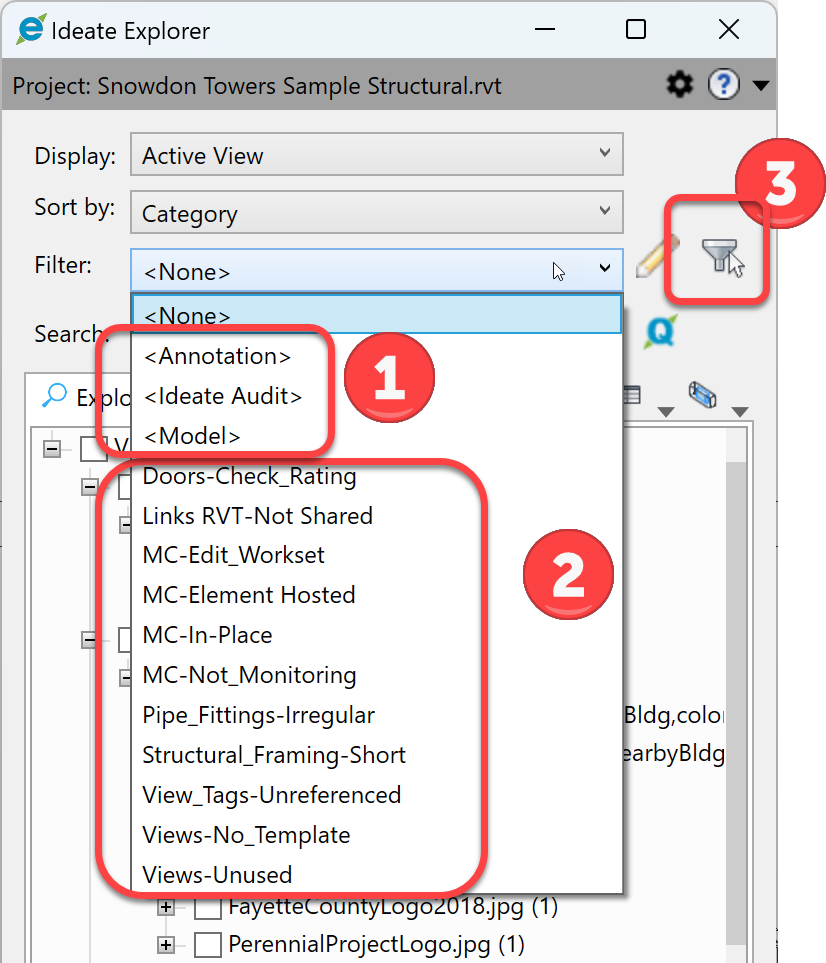Screen dimensions: 826x963
Task: Select the <Model> filter
Action: point(377,436)
